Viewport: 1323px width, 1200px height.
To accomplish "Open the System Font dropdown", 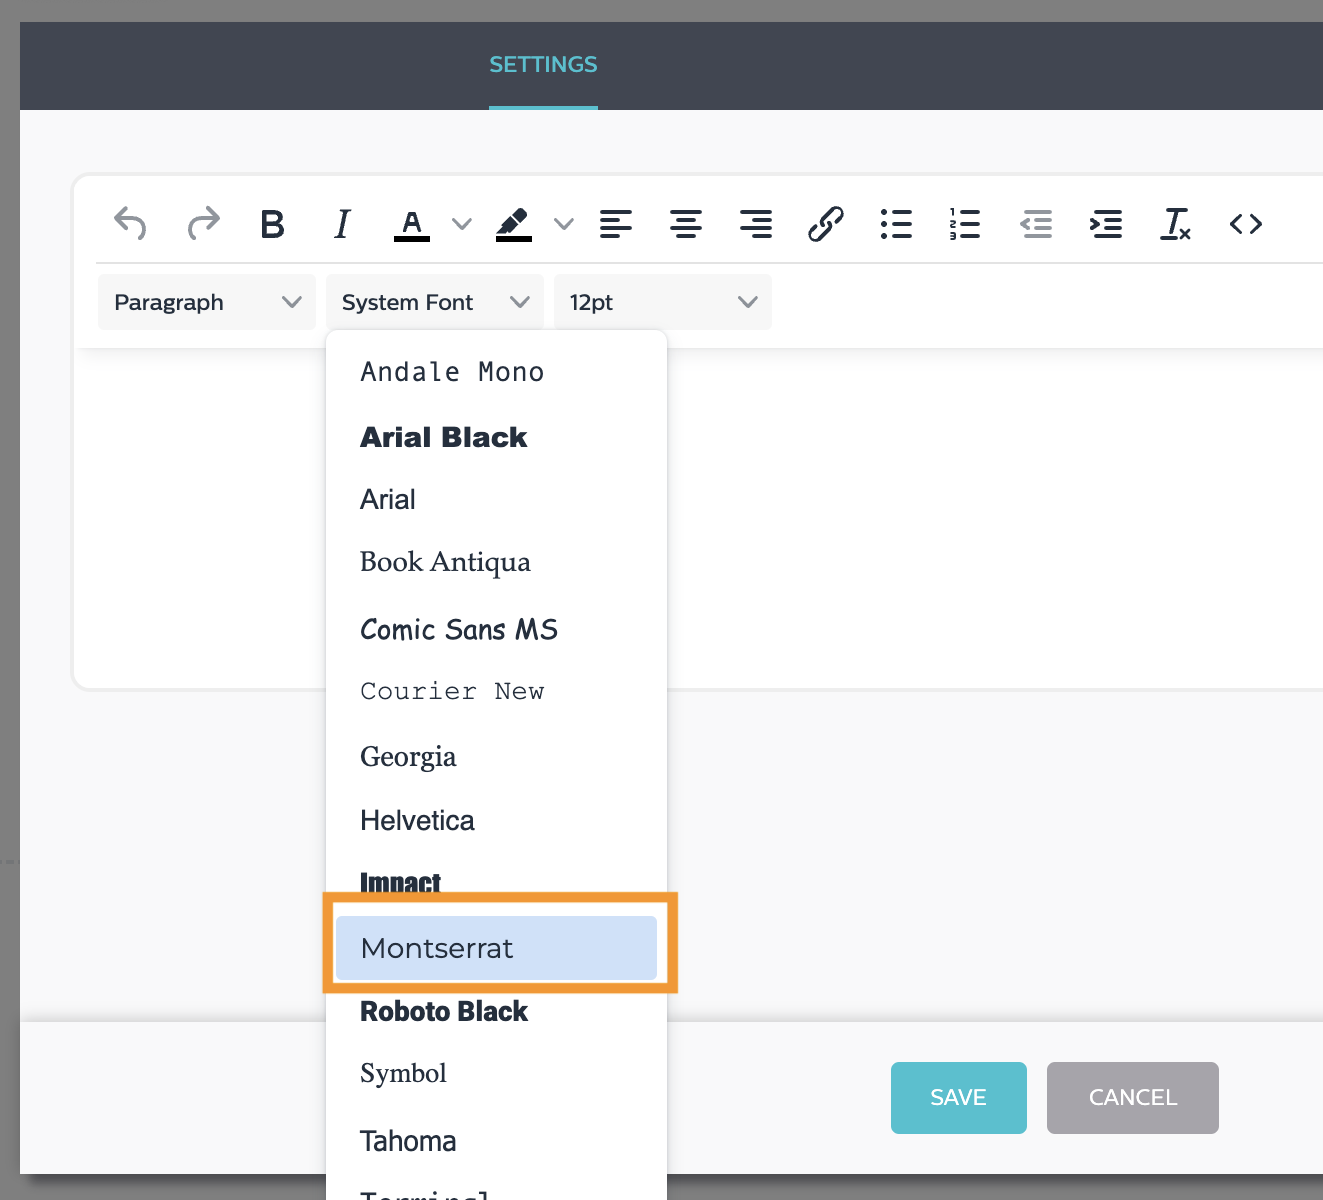I will tap(435, 302).
